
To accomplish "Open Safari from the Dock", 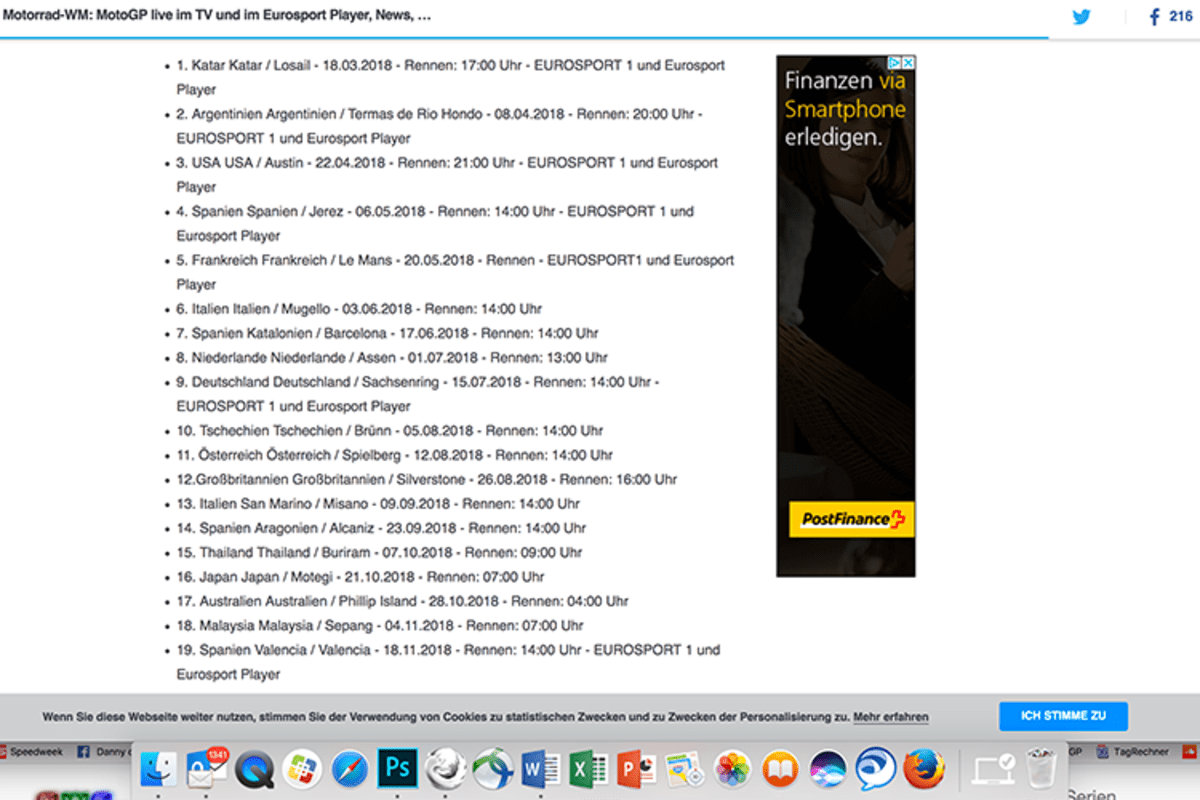I will pos(351,769).
